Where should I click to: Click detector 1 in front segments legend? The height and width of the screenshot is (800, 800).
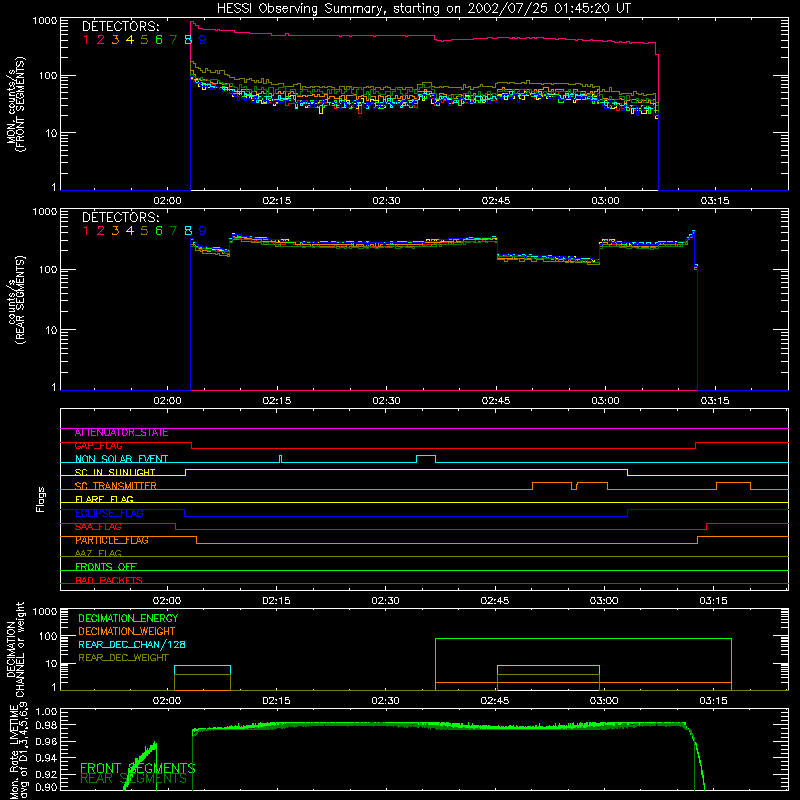pos(86,40)
